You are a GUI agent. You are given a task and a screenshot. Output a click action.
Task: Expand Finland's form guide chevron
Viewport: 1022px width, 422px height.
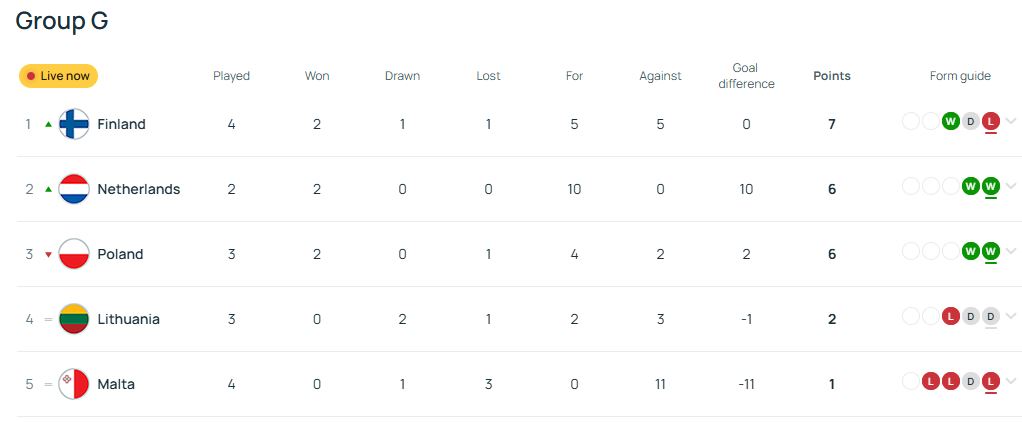pos(1011,121)
